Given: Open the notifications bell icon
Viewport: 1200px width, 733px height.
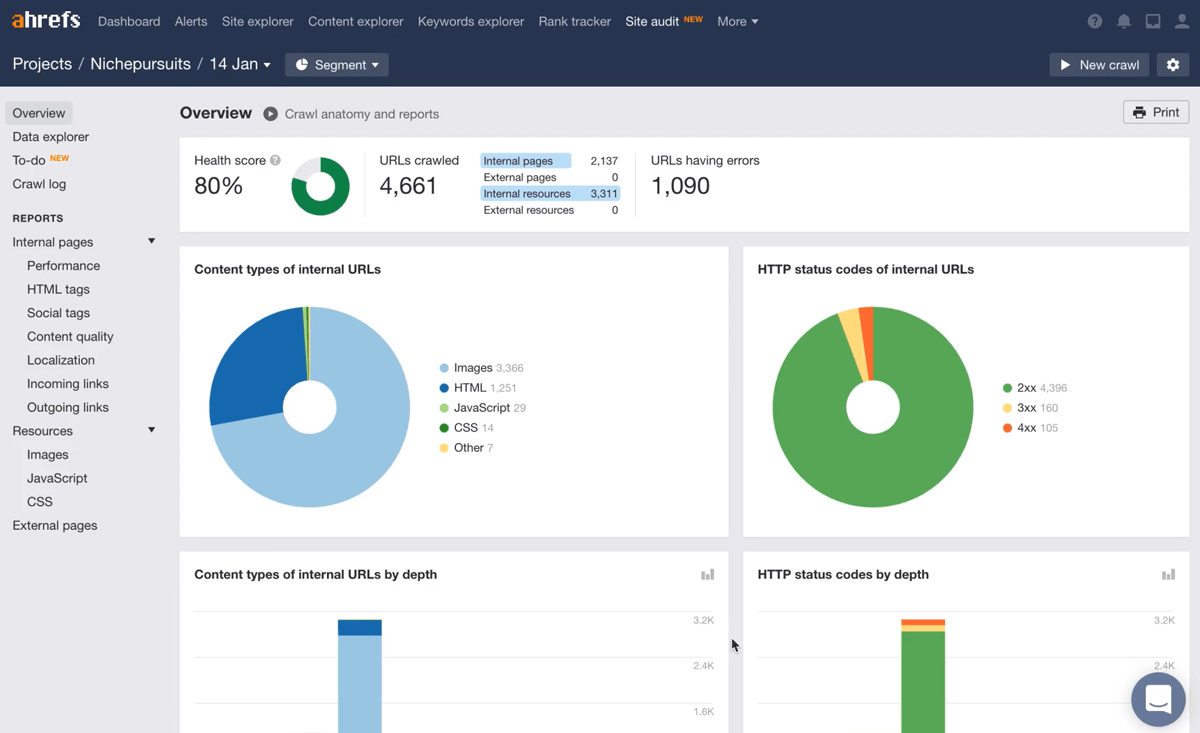Looking at the screenshot, I should tap(1124, 21).
